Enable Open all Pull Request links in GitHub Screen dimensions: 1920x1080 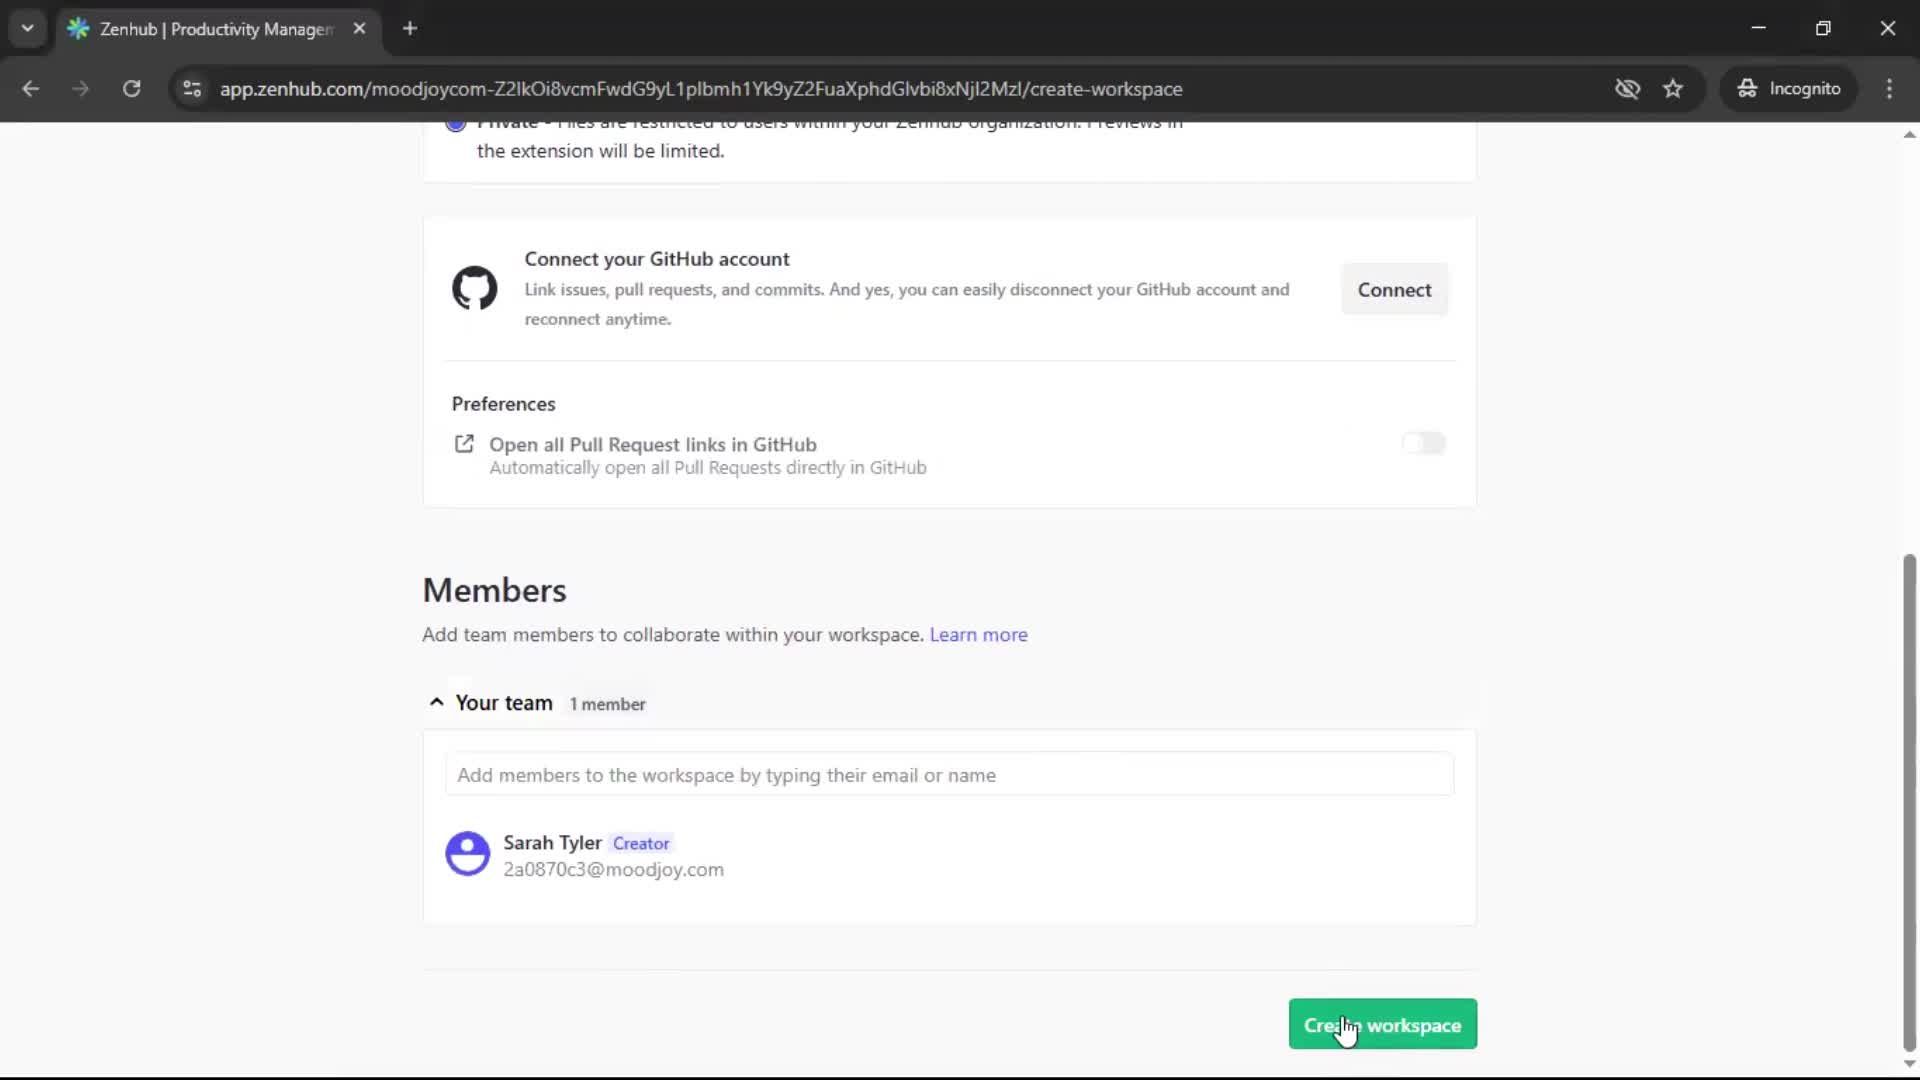pos(1423,443)
